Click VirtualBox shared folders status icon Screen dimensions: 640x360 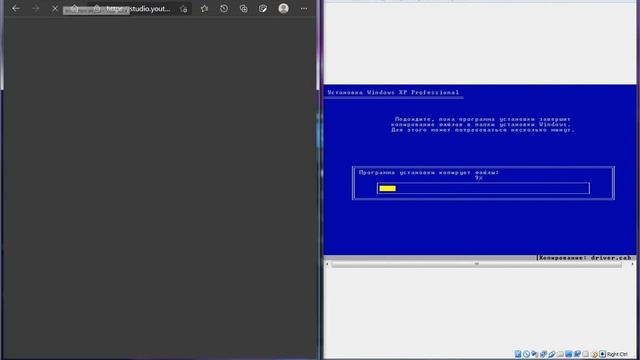(x=560, y=354)
